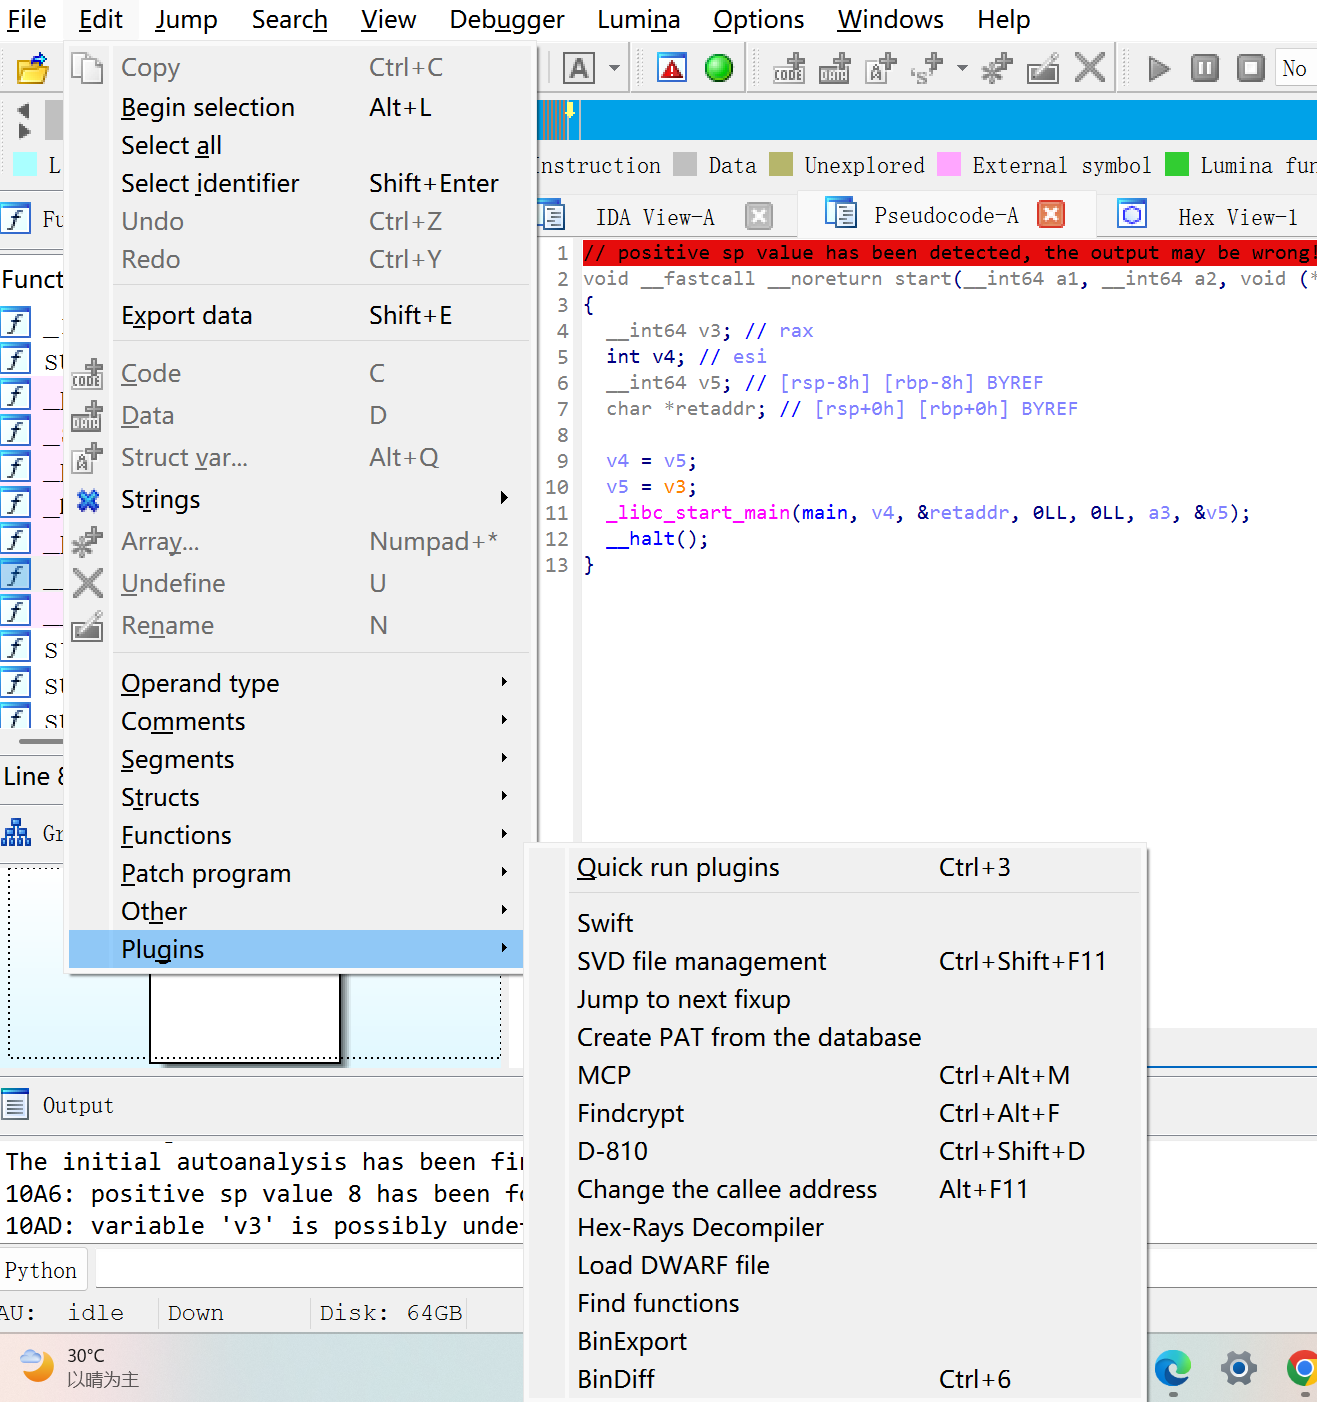Click the Lumina function legend color swatch
This screenshot has width=1317, height=1402.
pos(1177,164)
